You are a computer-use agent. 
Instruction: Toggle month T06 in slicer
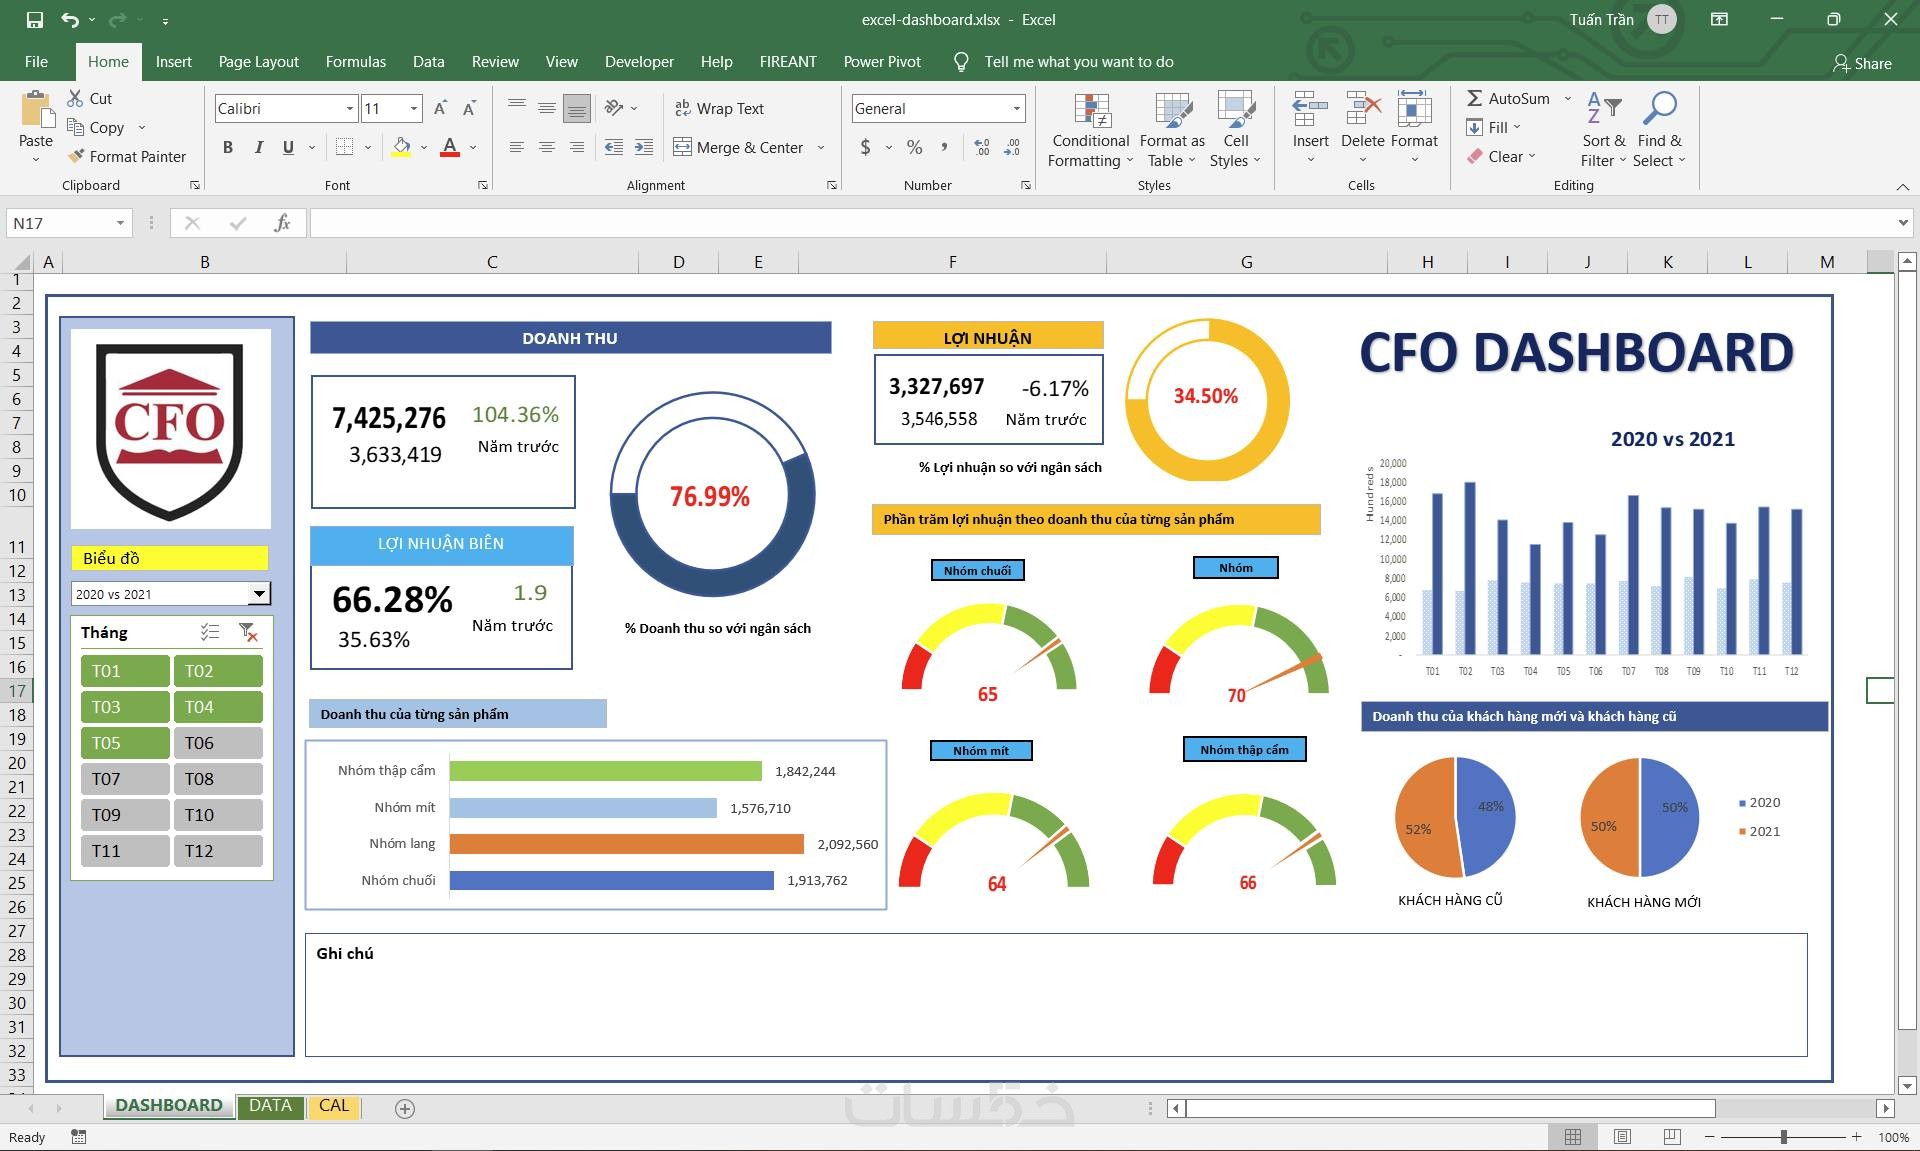217,743
